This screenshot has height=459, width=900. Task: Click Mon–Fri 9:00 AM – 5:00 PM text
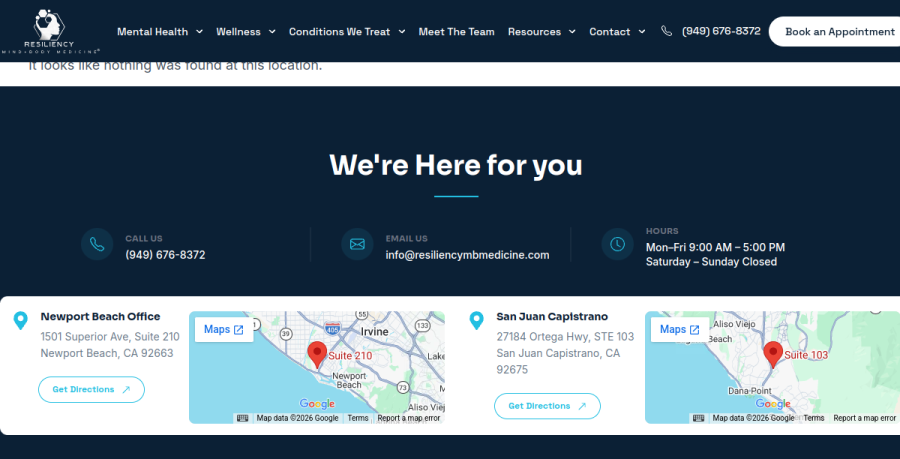coord(715,247)
